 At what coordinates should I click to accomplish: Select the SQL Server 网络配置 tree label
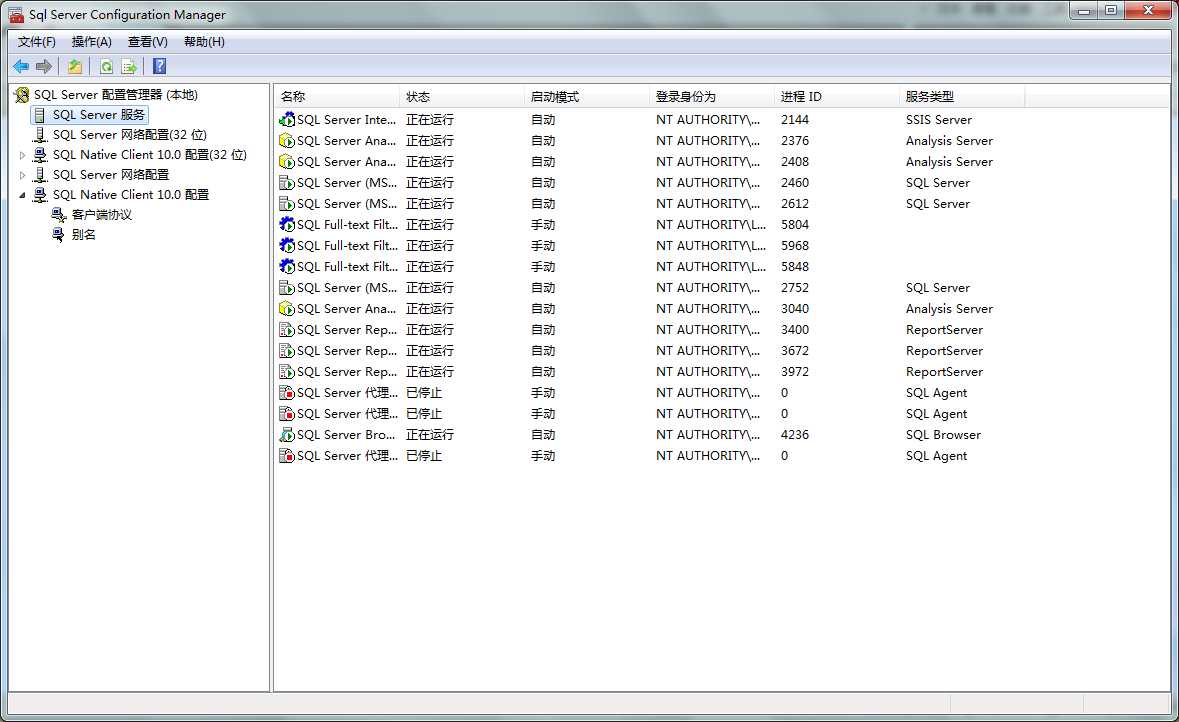[111, 175]
